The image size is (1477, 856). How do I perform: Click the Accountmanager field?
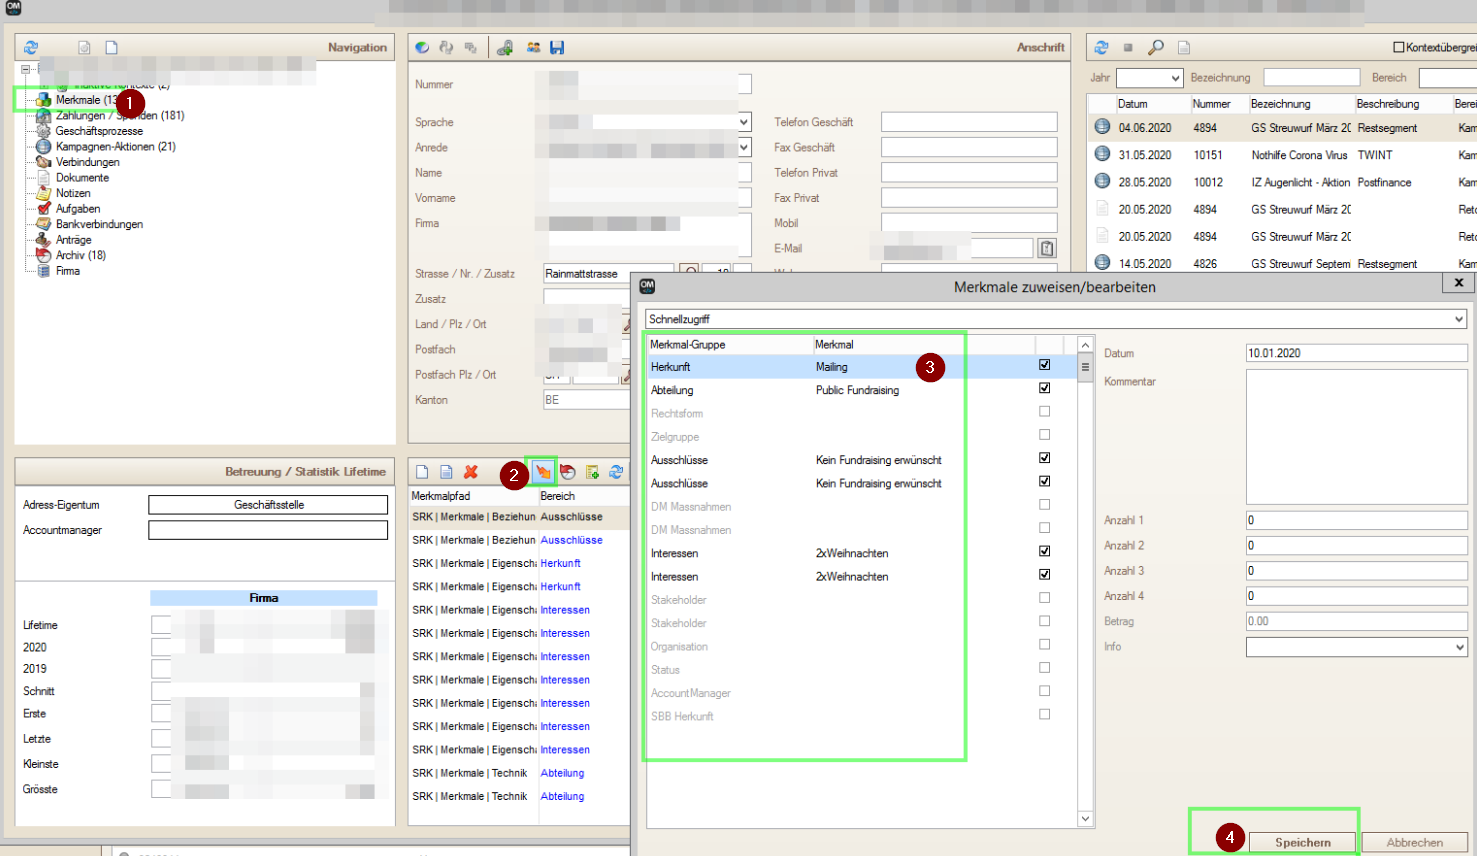coord(268,530)
